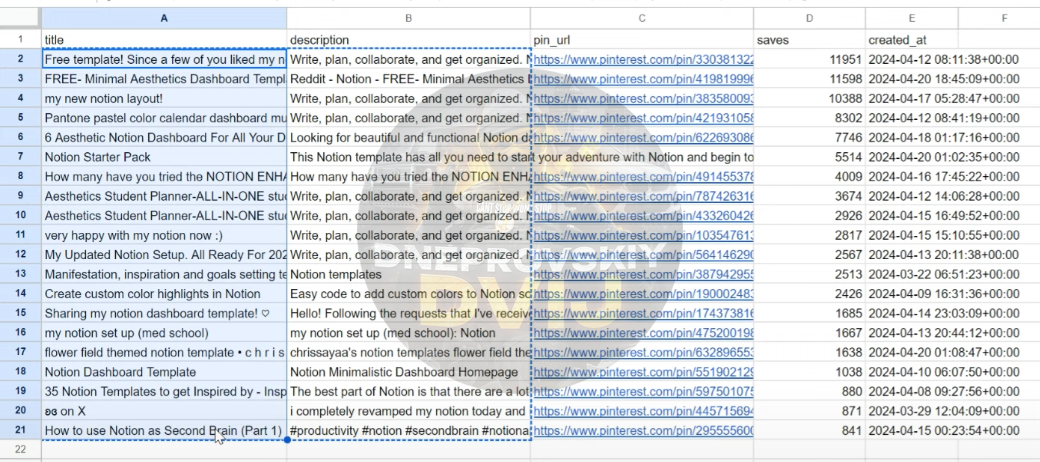Select date cell 2024-04-20 18:45:09+00:00
This screenshot has height=462, width=1040.
coord(943,79)
